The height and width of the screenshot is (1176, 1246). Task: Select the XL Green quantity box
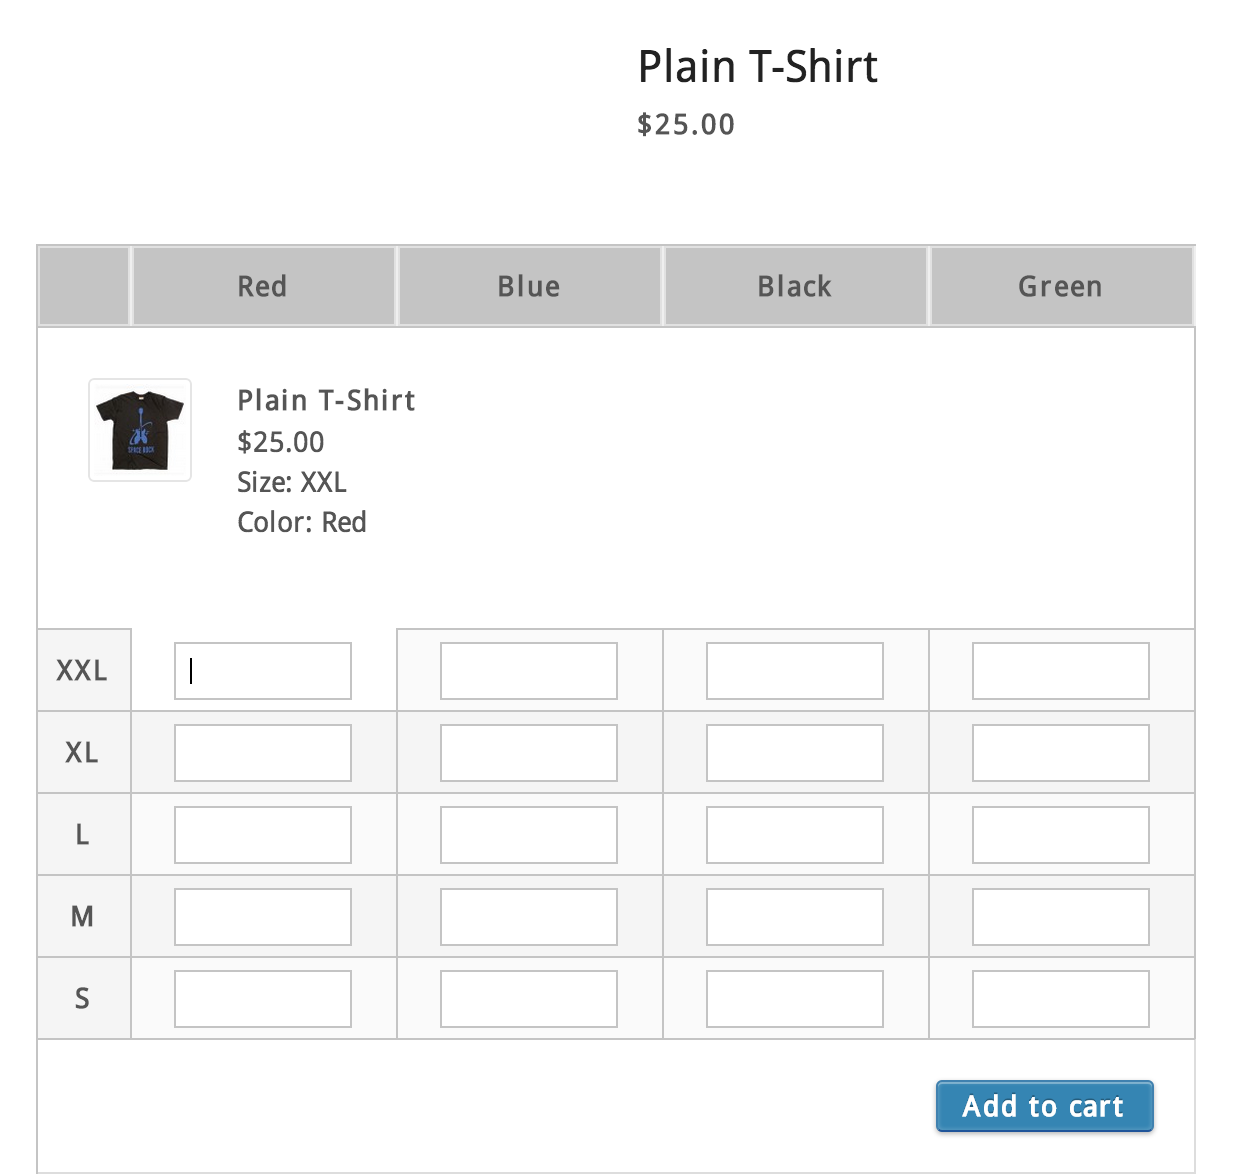[1061, 753]
